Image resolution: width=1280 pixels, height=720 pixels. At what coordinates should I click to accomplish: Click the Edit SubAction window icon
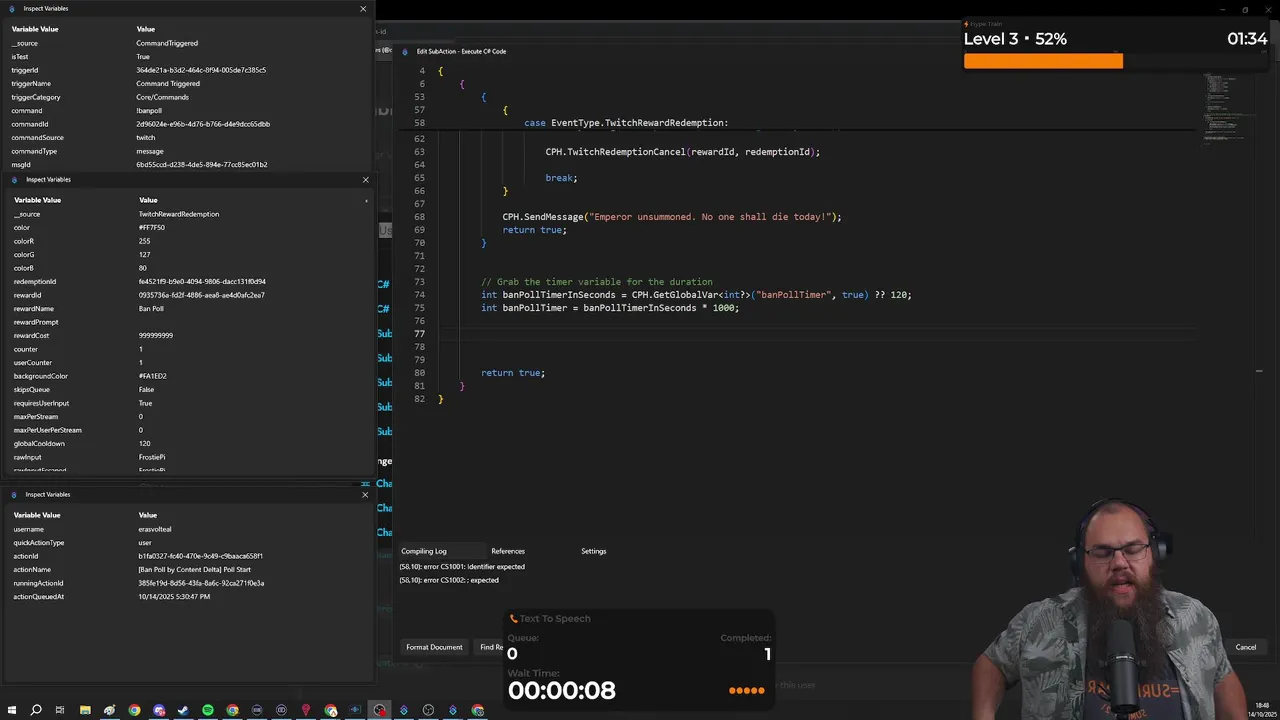[405, 51]
